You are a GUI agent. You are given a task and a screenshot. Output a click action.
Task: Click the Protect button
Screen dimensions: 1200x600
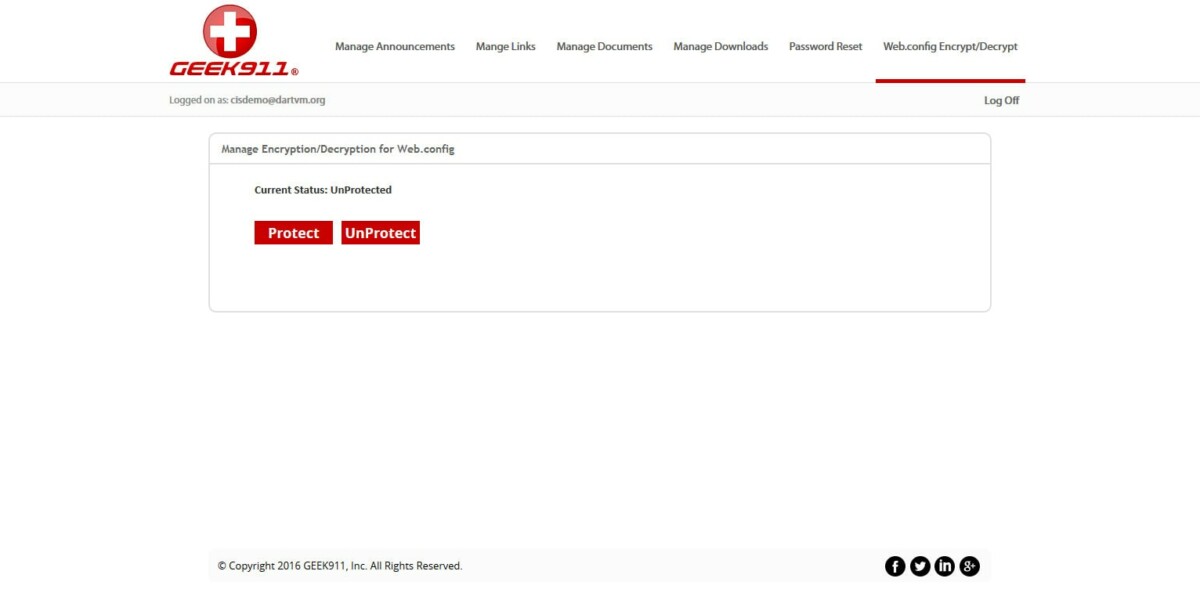point(292,232)
